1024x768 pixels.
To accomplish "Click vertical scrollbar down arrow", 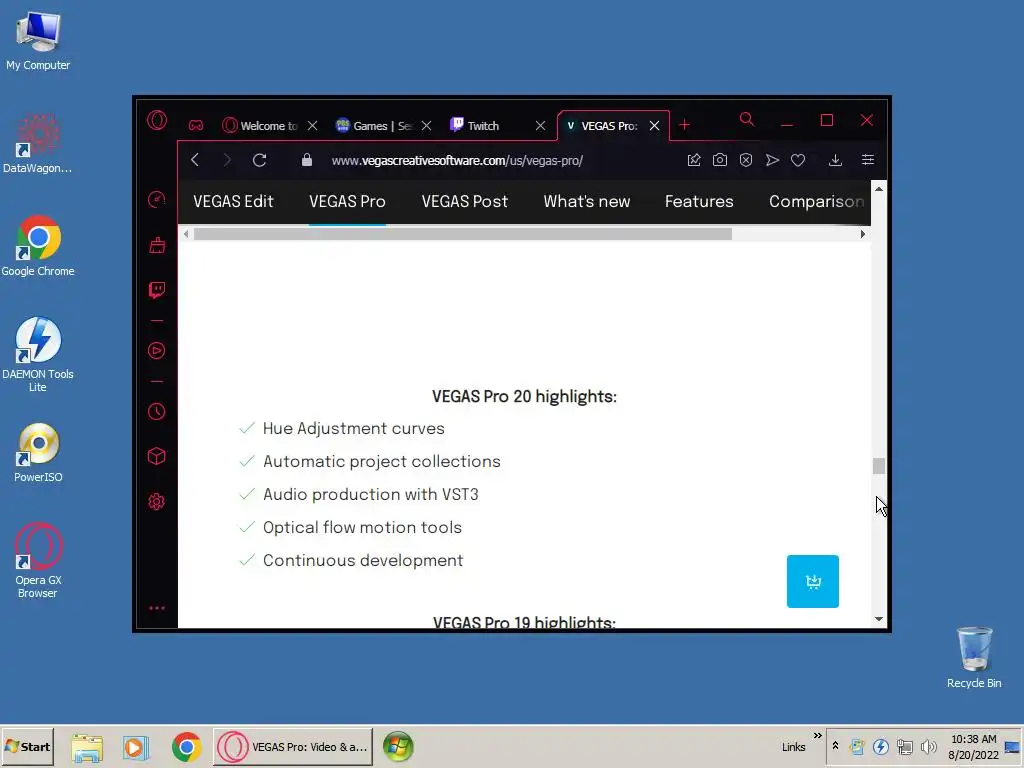I will [x=879, y=618].
